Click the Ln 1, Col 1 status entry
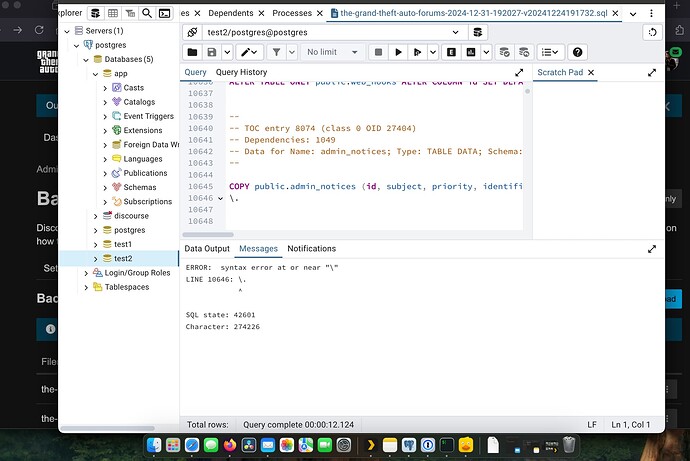 click(x=630, y=424)
